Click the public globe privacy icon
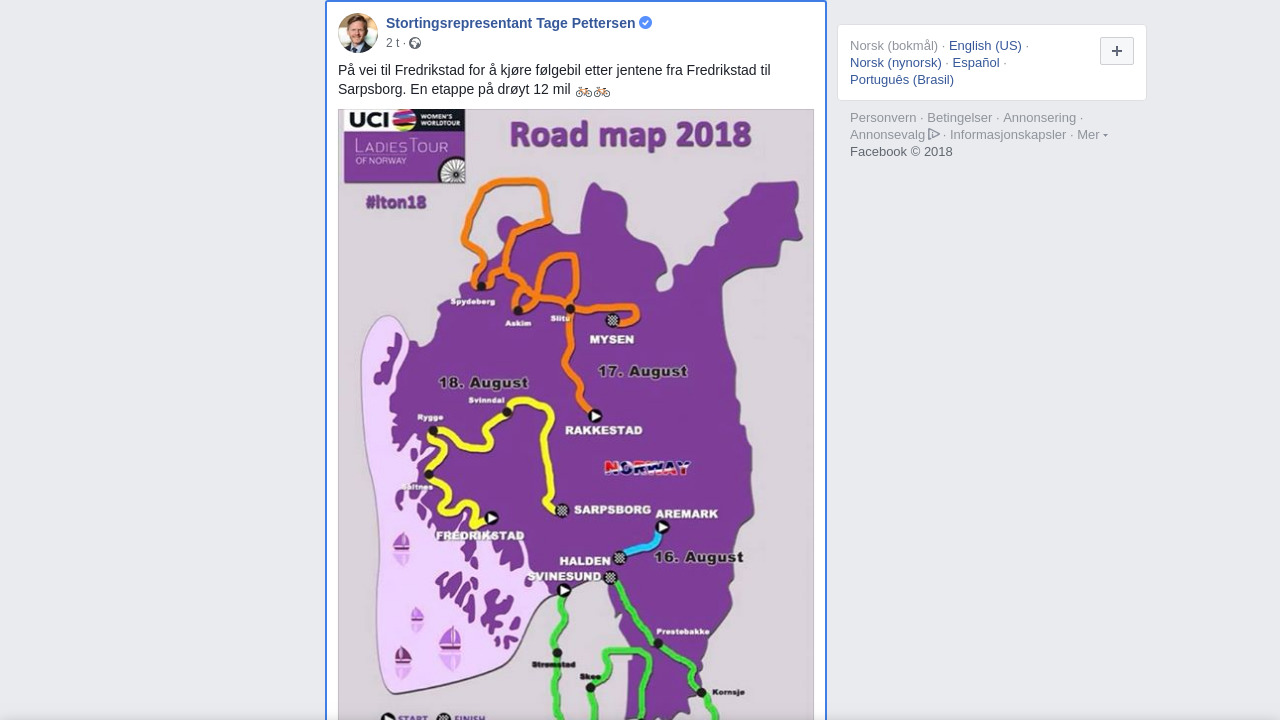 (415, 43)
